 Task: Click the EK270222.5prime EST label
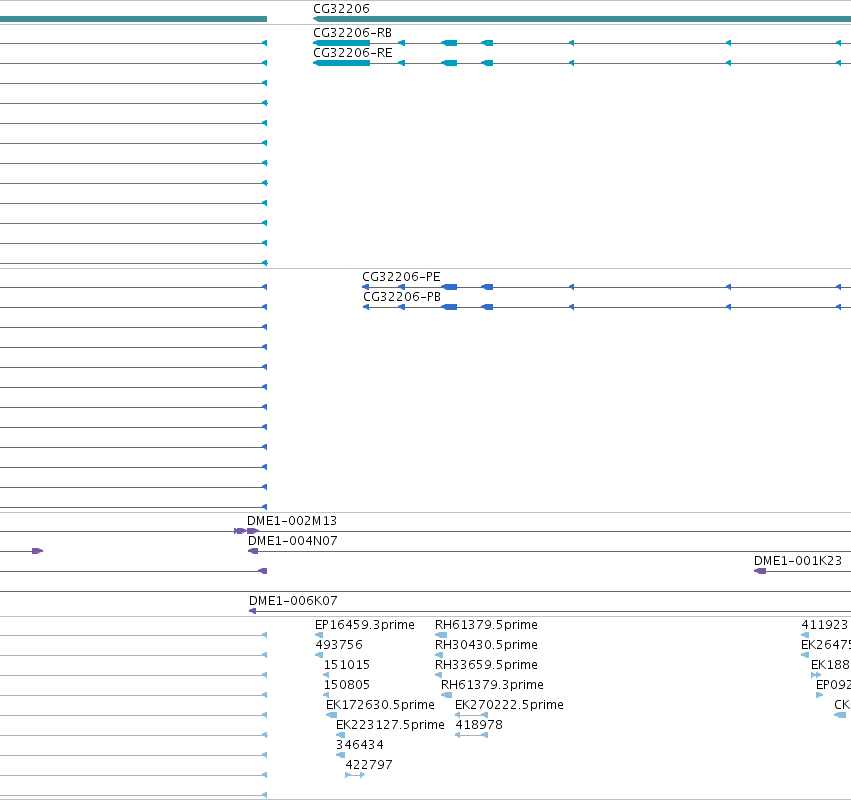[x=509, y=705]
